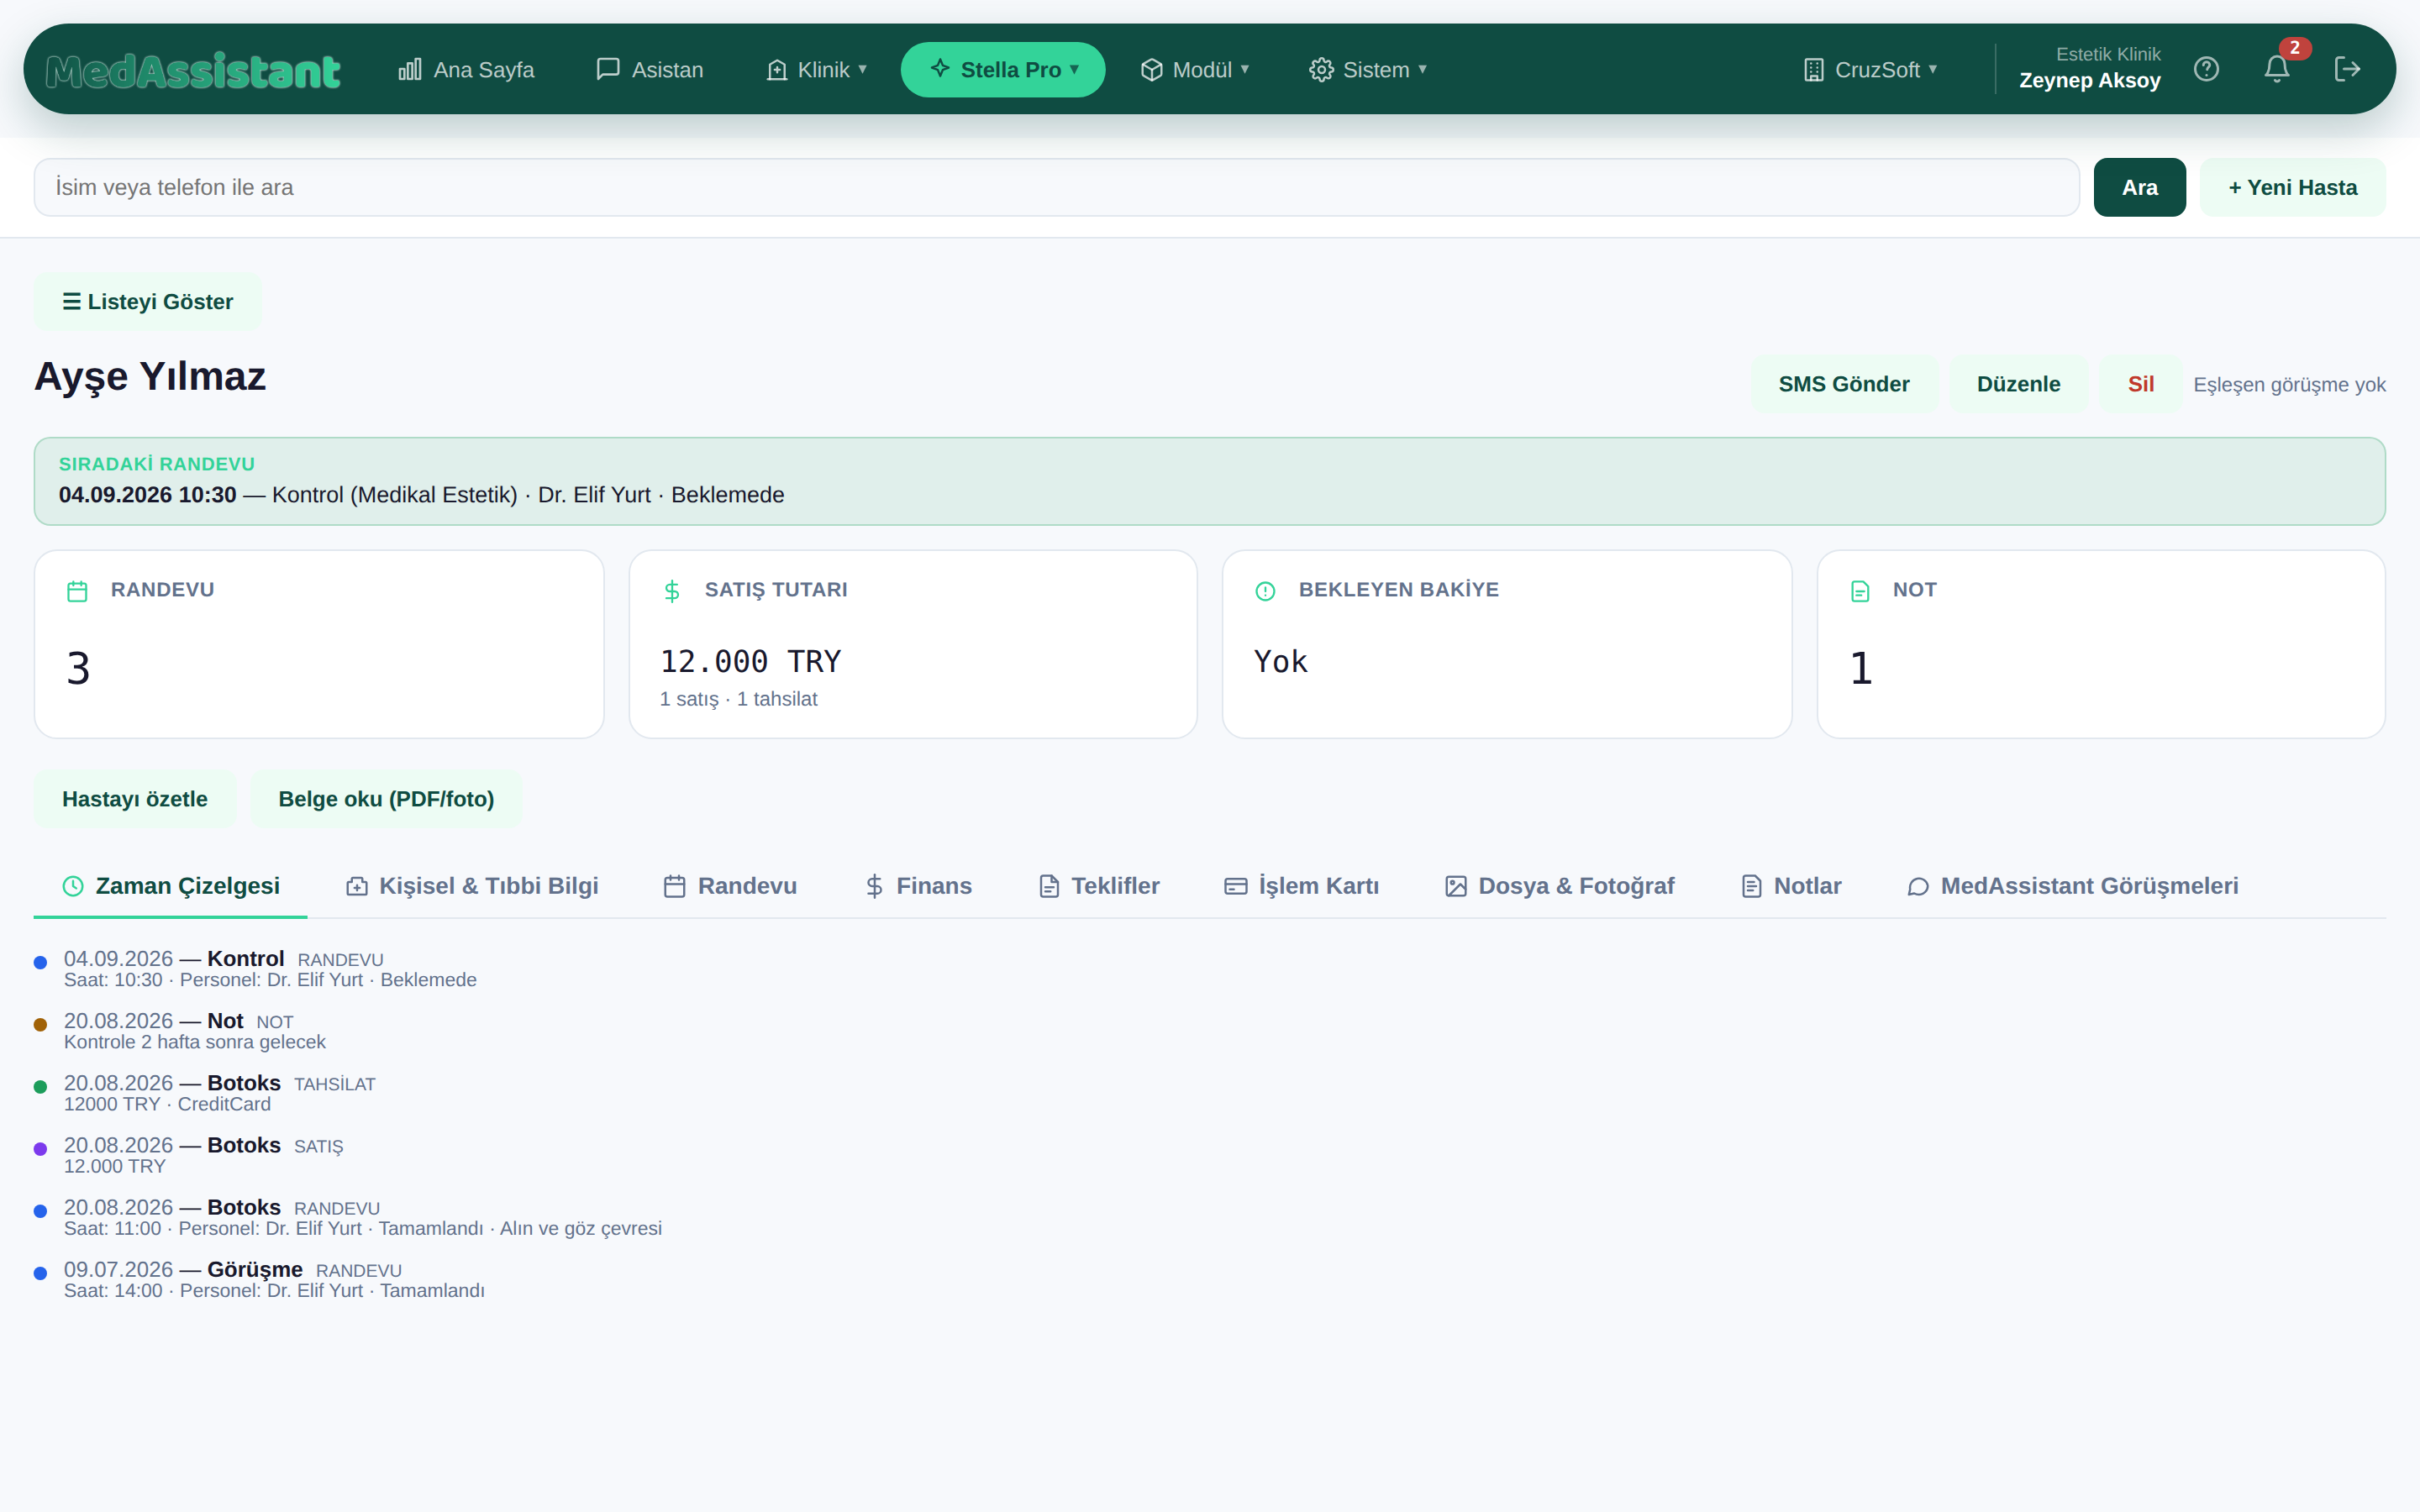Add a patient with + Yeni Hasta
Image resolution: width=2420 pixels, height=1512 pixels.
[x=2292, y=187]
